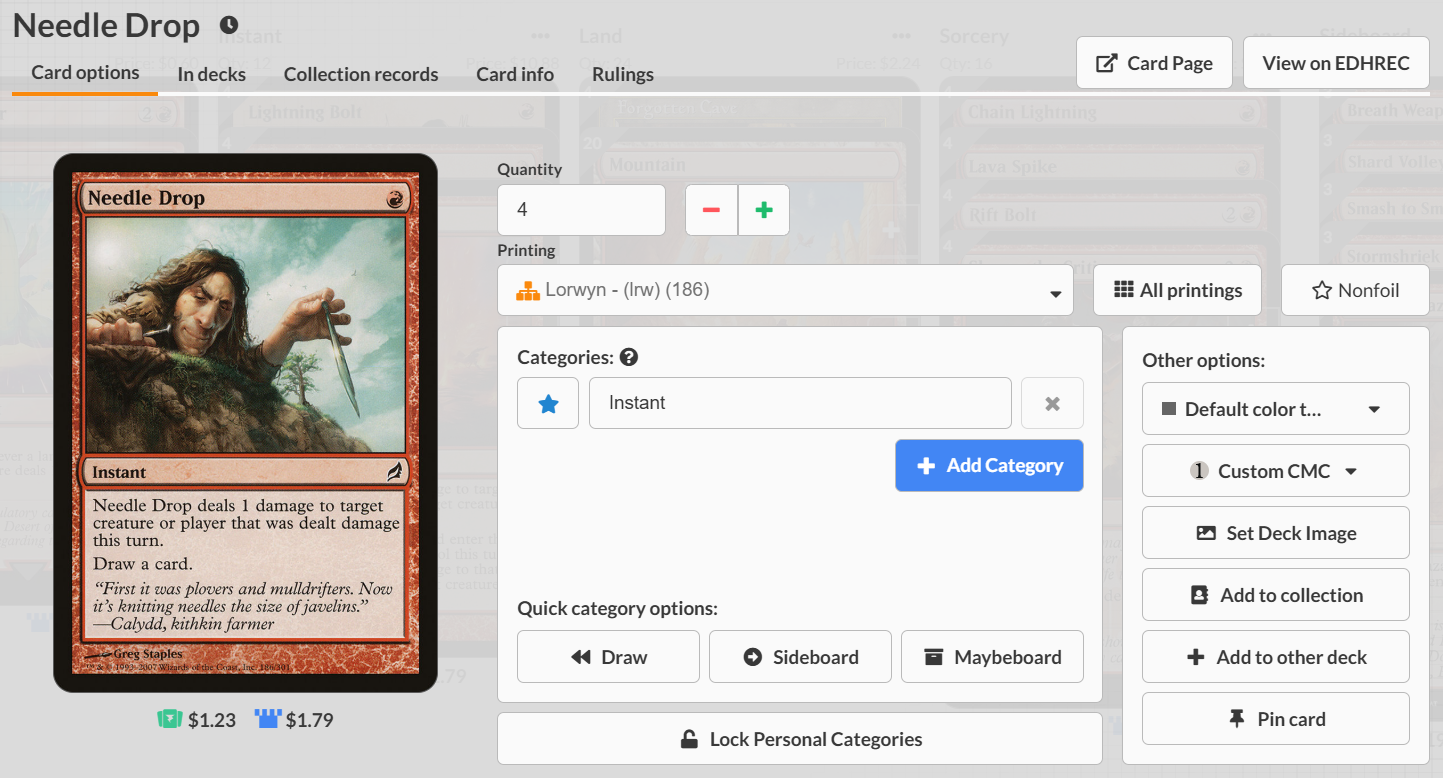The height and width of the screenshot is (778, 1443).
Task: Click the Quantity input field
Action: click(x=581, y=210)
